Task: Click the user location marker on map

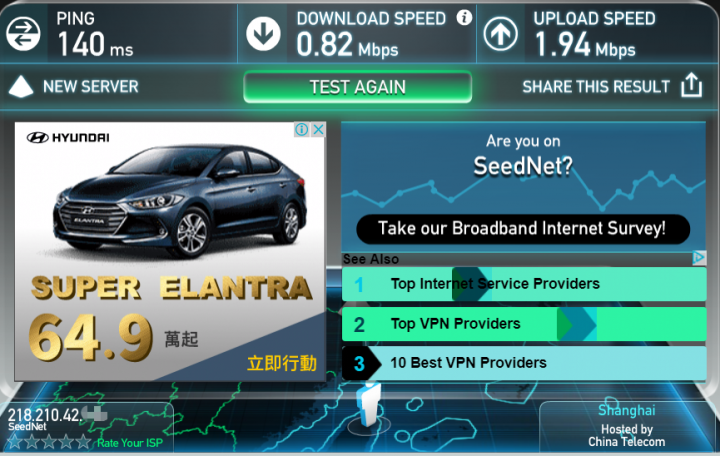Action: [369, 405]
